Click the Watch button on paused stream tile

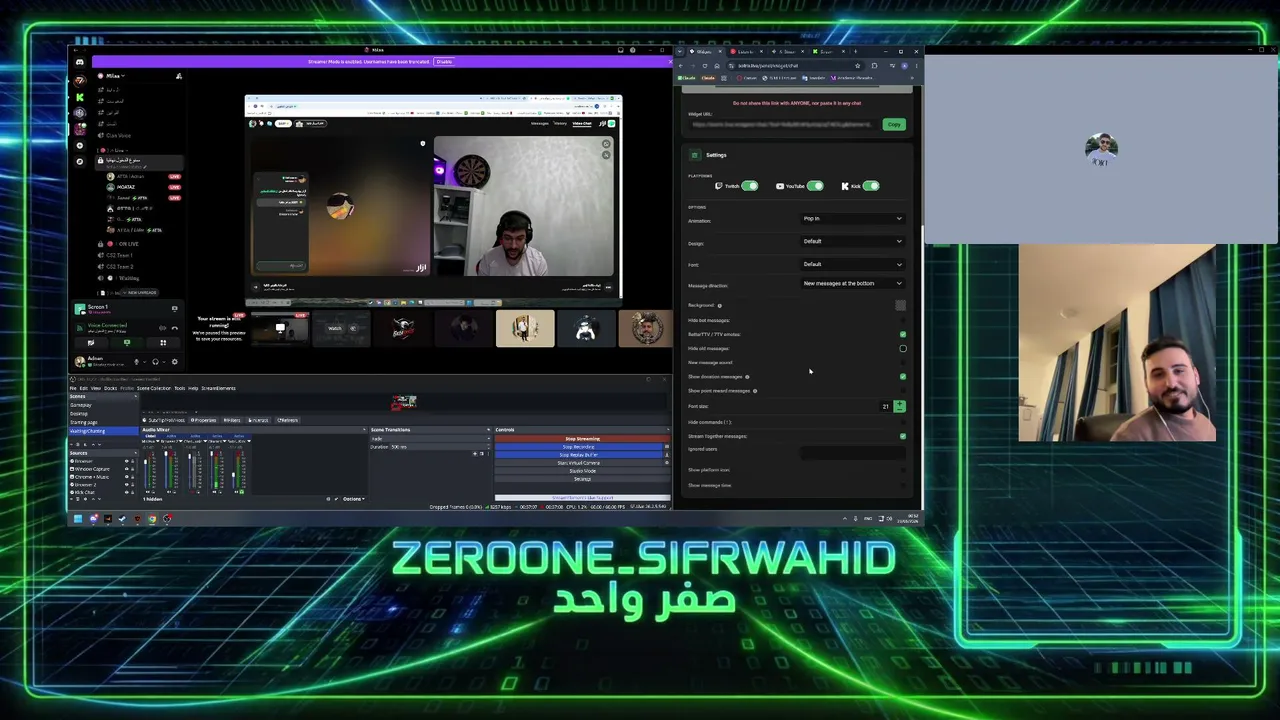tap(334, 328)
